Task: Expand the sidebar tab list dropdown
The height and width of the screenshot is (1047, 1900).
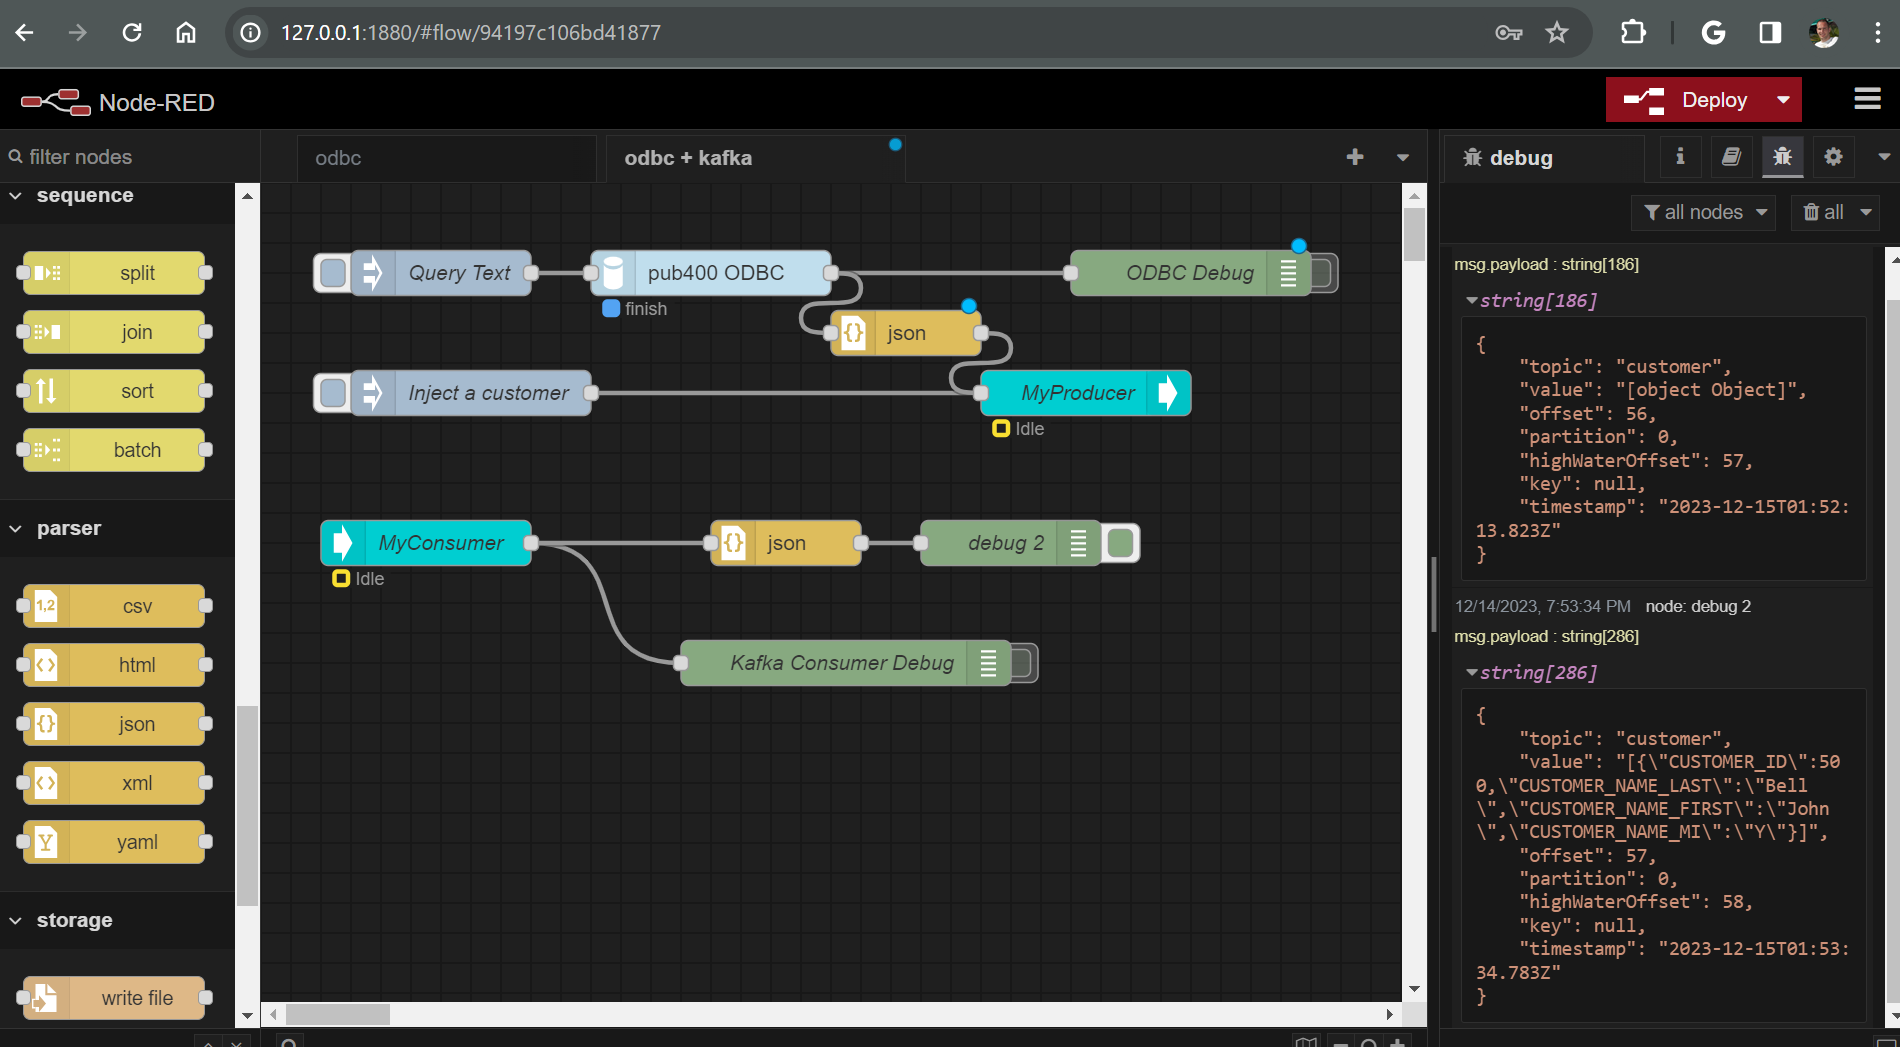Action: (1884, 157)
